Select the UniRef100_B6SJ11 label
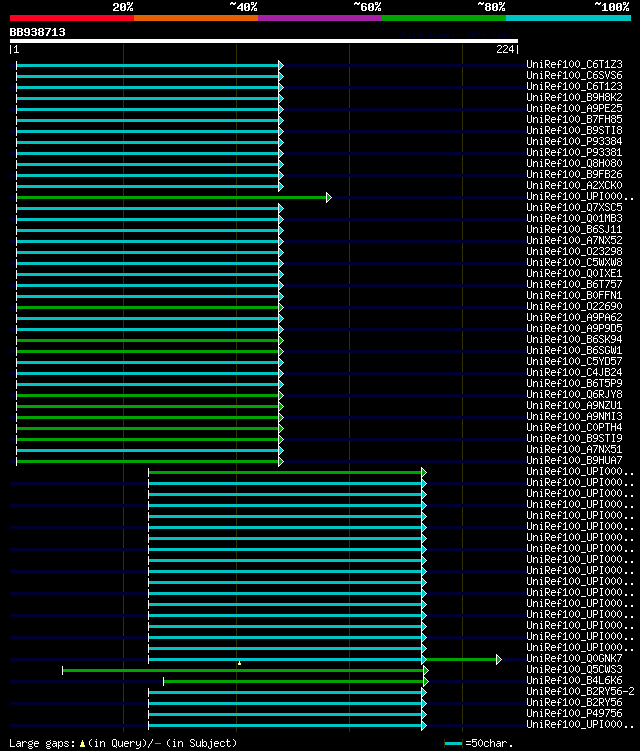This screenshot has height=751, width=640. tap(574, 229)
